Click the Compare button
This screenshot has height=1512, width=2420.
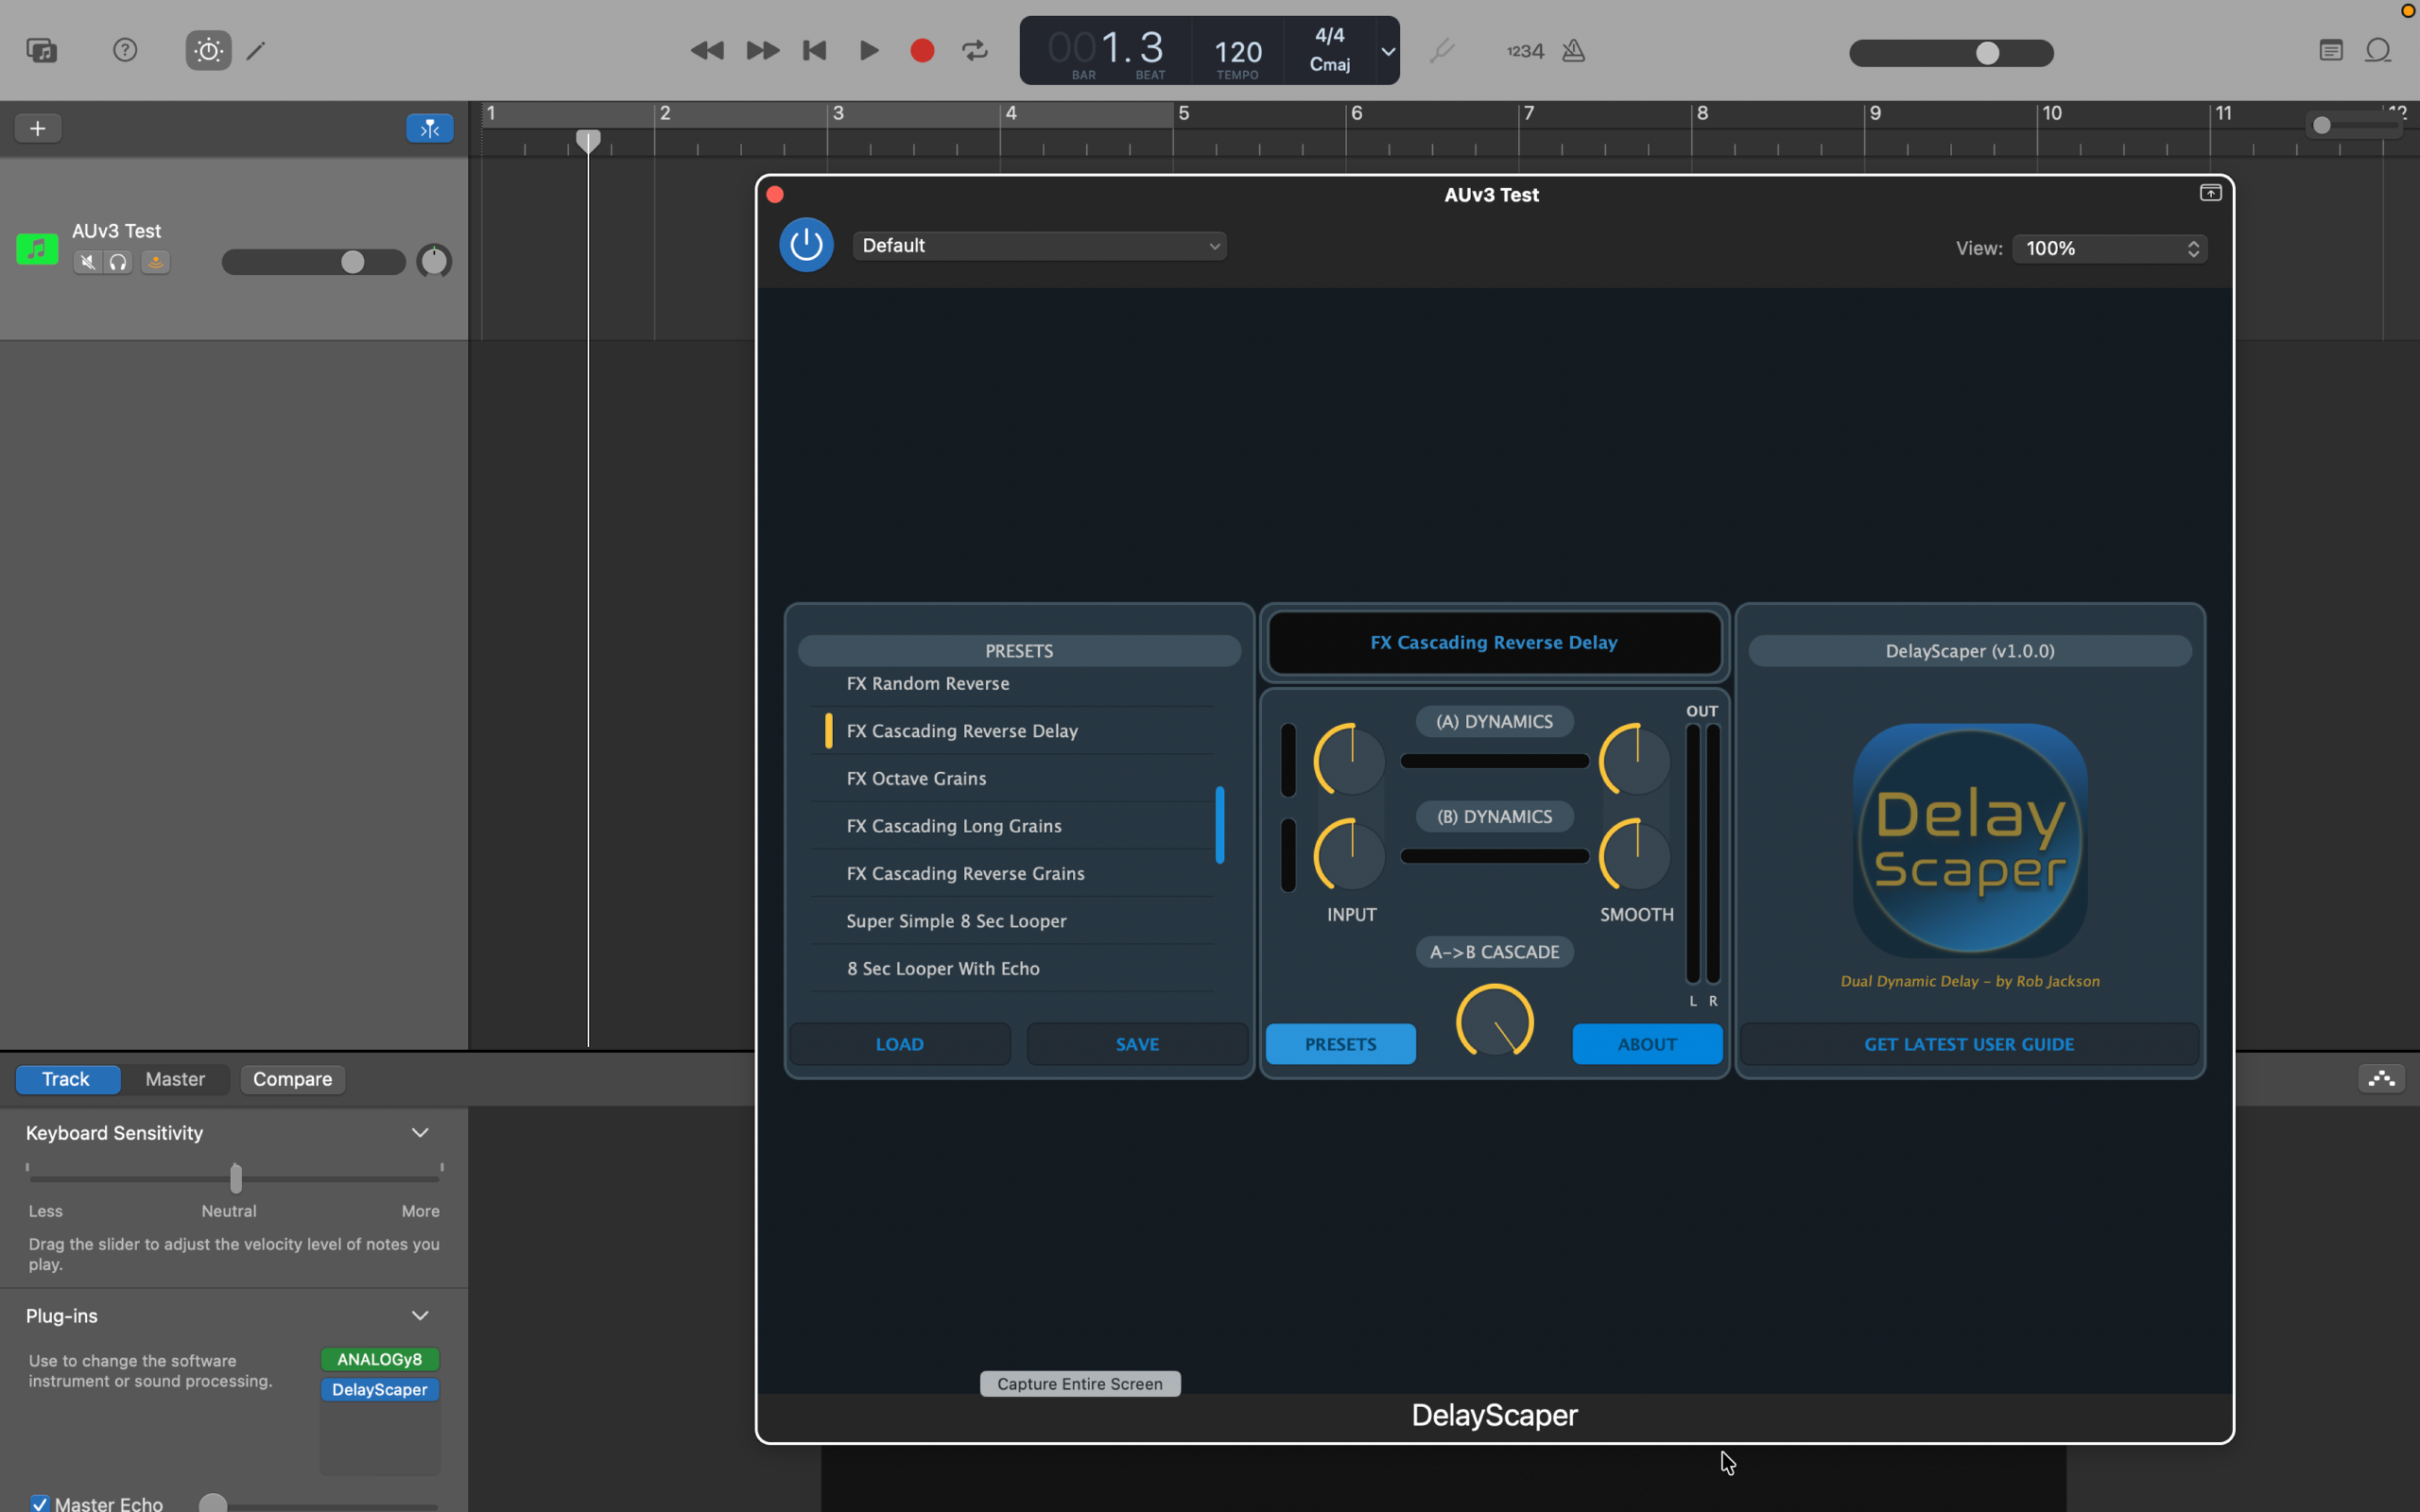click(x=292, y=1079)
